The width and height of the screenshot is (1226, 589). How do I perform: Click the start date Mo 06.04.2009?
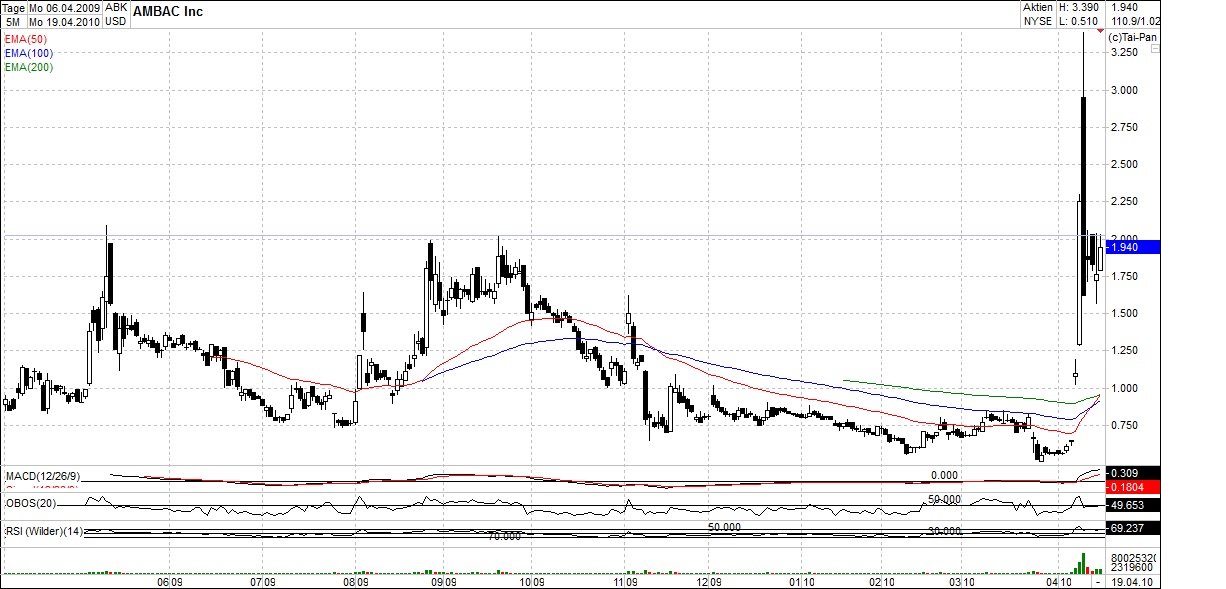(x=66, y=7)
